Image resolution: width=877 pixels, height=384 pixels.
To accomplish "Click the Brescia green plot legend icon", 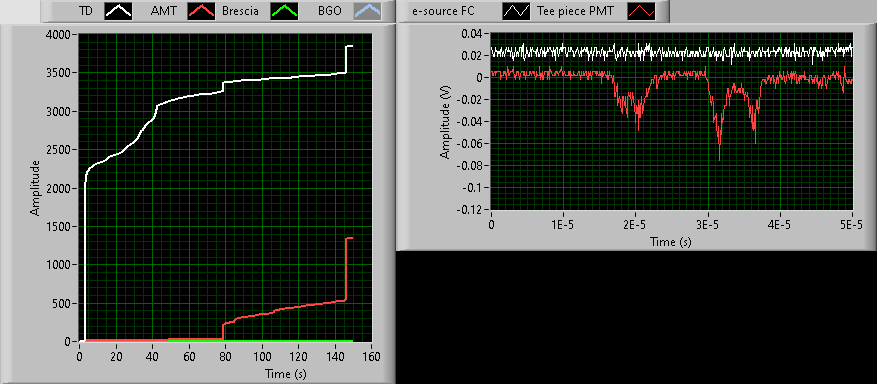I will coord(284,11).
